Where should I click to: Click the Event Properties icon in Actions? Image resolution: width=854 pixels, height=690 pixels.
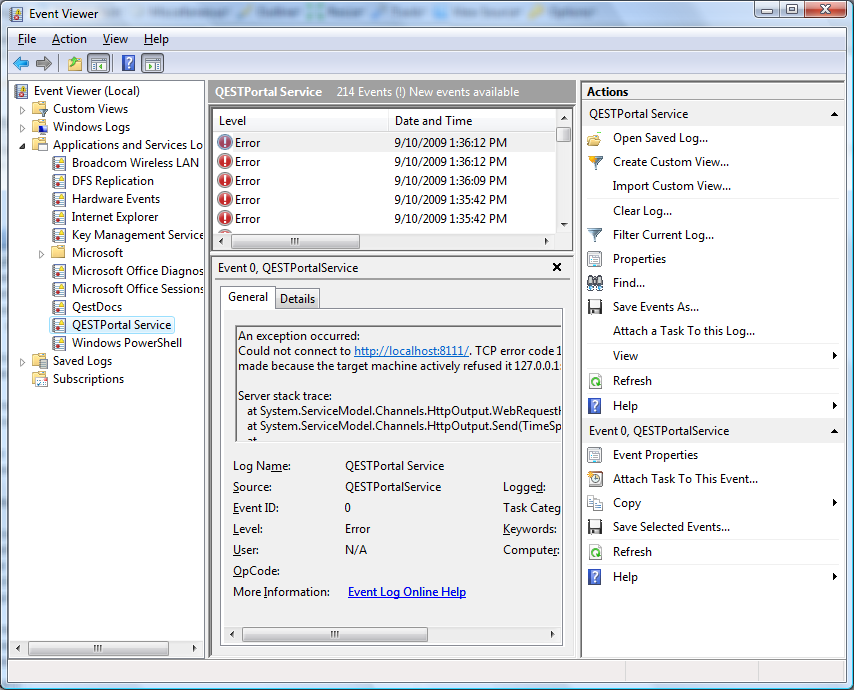(x=596, y=455)
